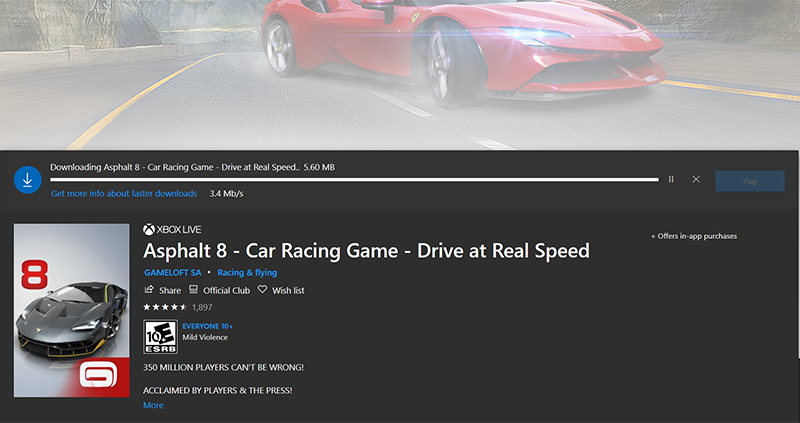This screenshot has height=423, width=800.
Task: Cancel the download with the X button
Action: tap(696, 179)
